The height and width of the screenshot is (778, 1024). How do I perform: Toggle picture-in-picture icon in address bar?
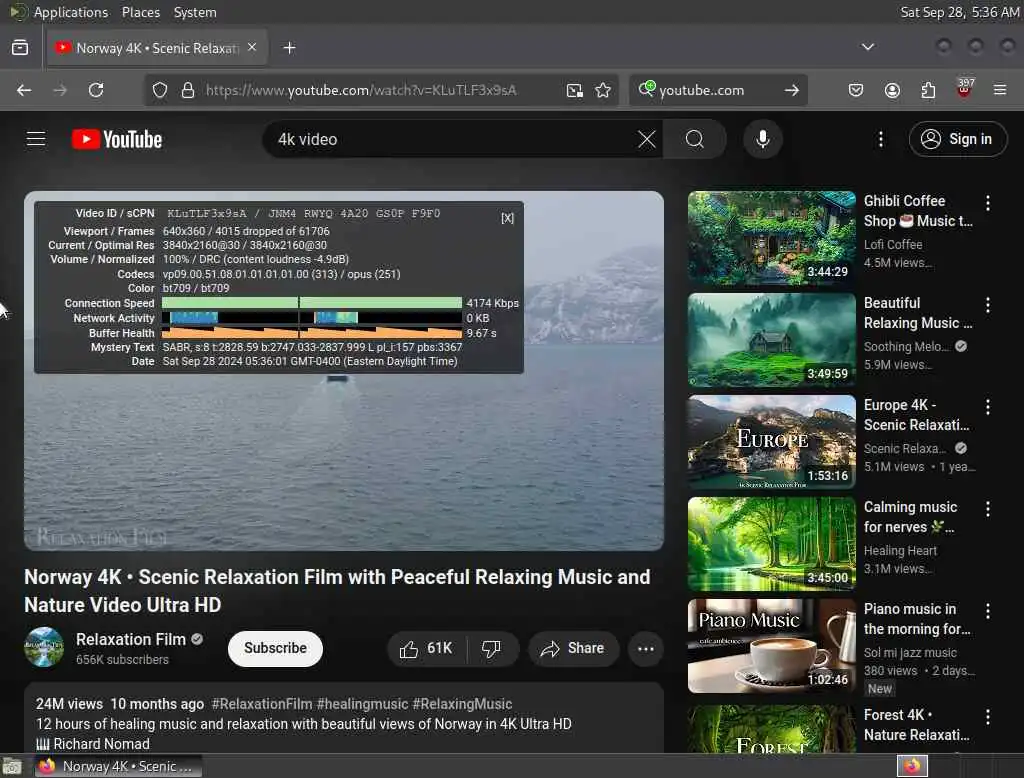(575, 90)
